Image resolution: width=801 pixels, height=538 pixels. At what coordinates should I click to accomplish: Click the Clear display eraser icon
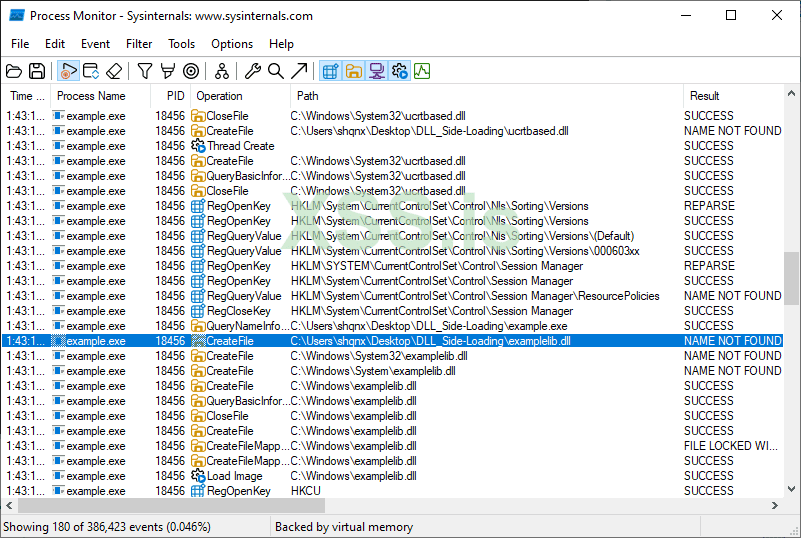tap(114, 71)
